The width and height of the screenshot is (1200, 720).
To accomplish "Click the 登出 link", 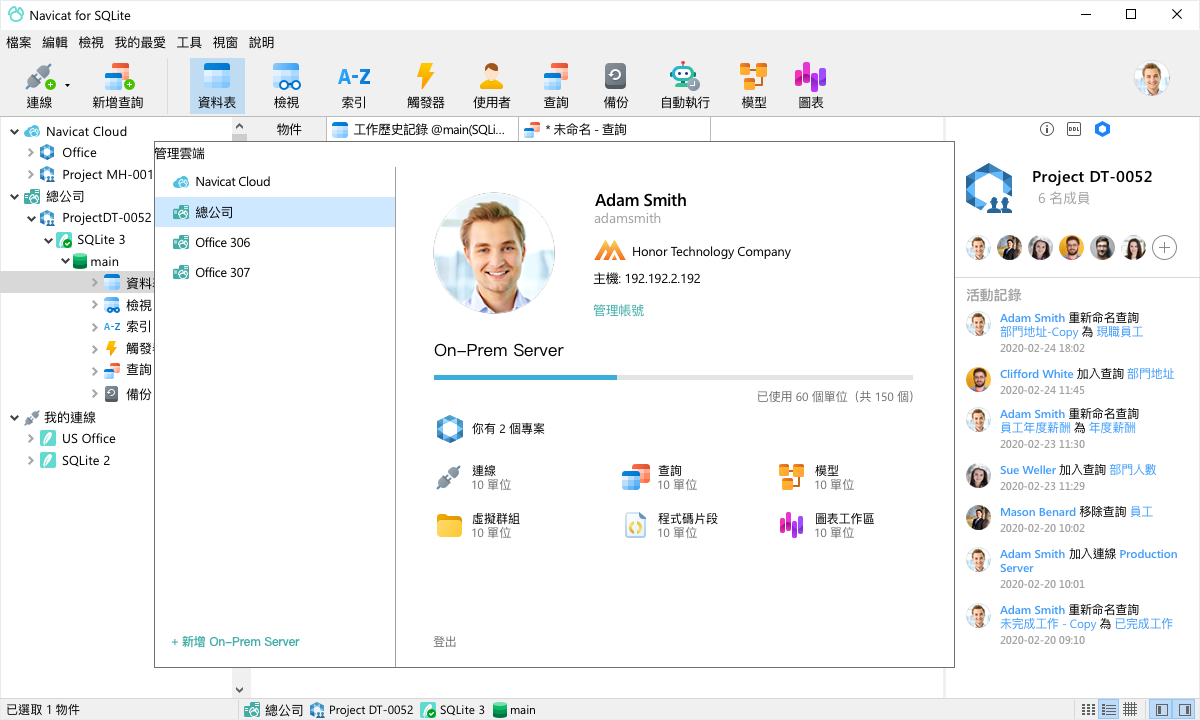I will pos(445,642).
